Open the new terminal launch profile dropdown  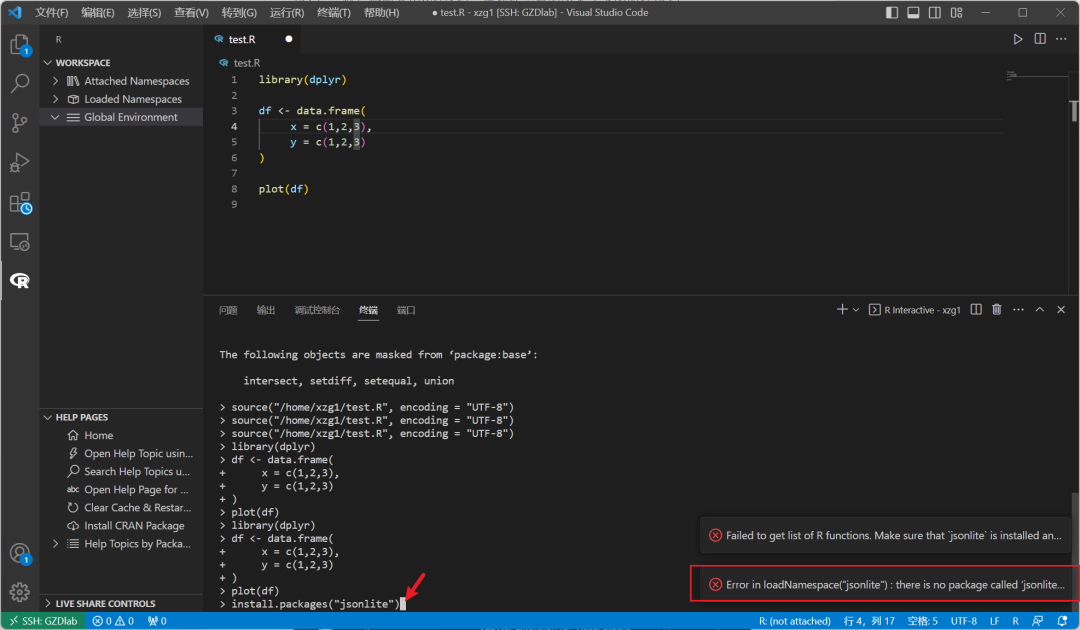(855, 310)
